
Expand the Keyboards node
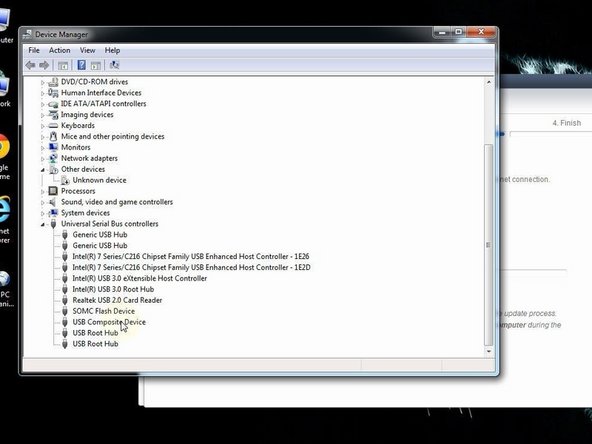[x=42, y=126]
